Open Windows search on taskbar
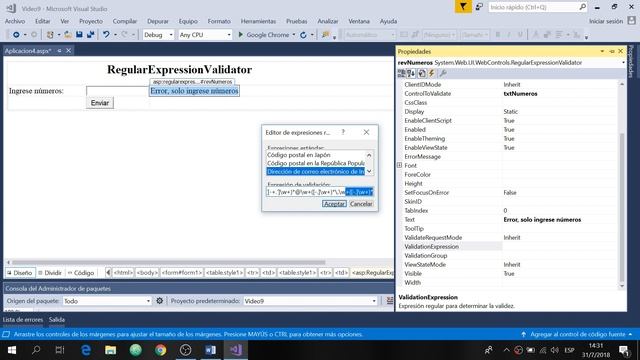Viewport: 640px width, 360px height. click(36, 350)
